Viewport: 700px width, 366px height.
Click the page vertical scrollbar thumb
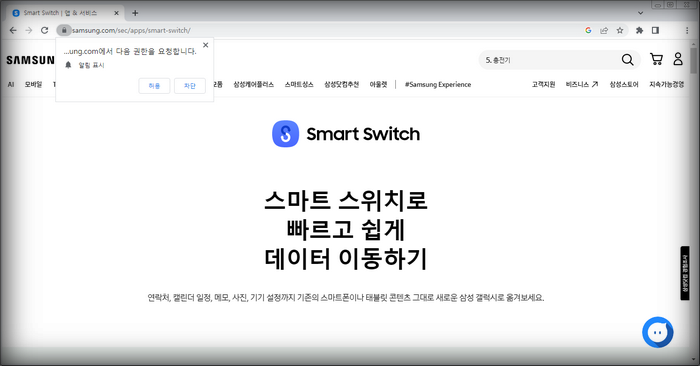(693, 61)
